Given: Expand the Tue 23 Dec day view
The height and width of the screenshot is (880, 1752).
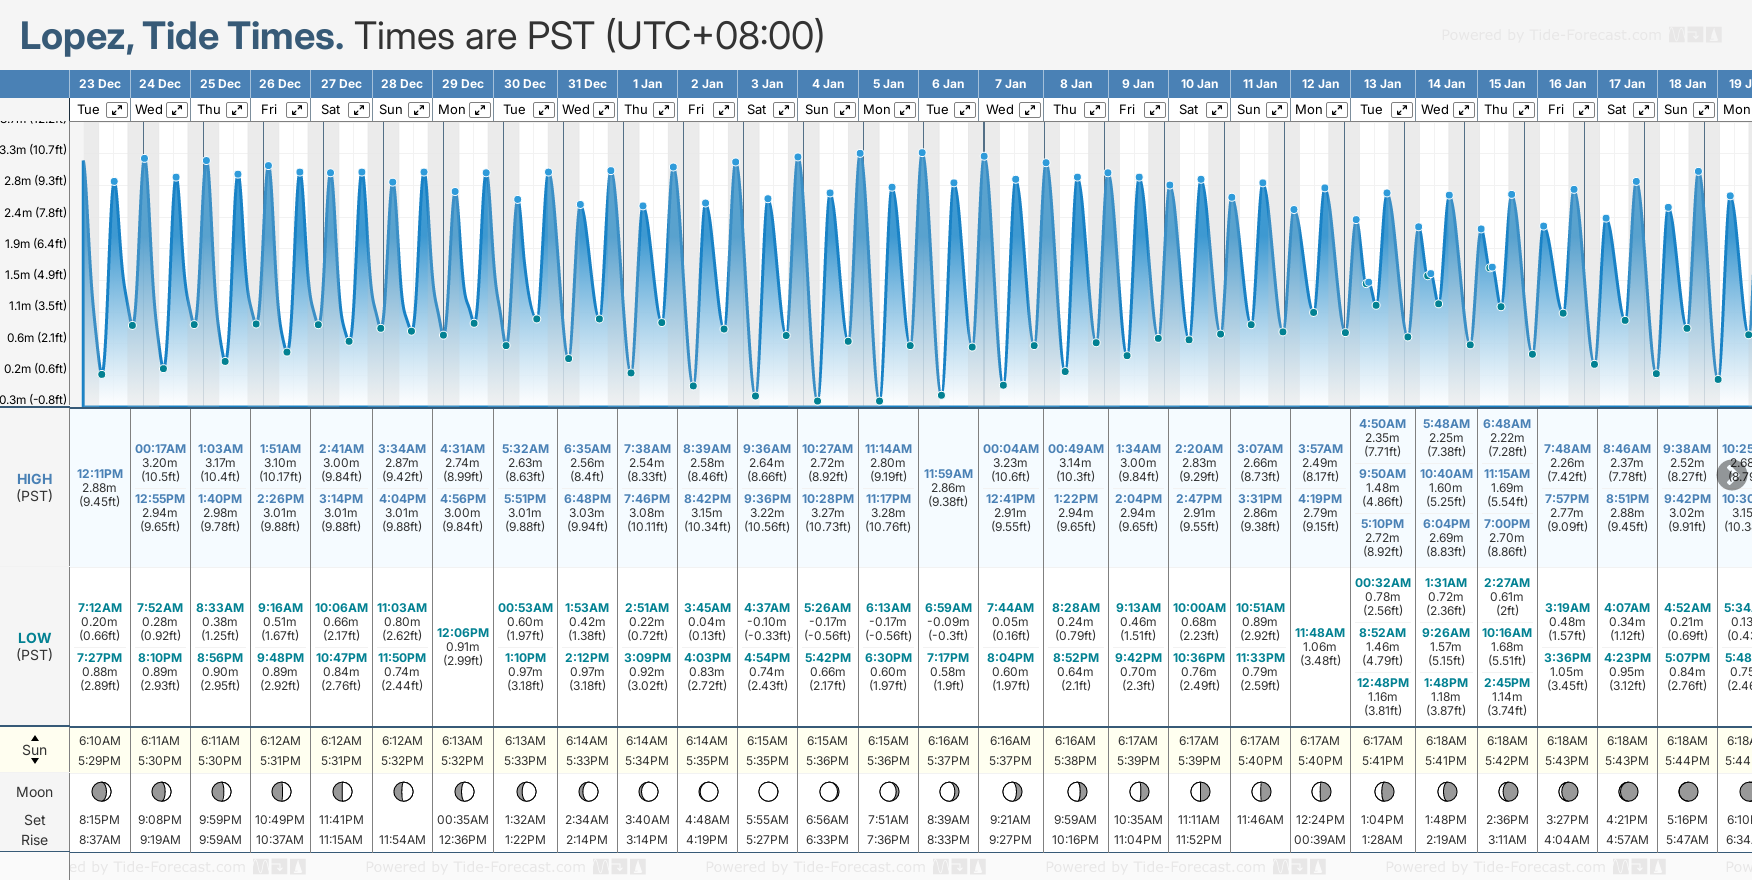Looking at the screenshot, I should click(x=117, y=110).
